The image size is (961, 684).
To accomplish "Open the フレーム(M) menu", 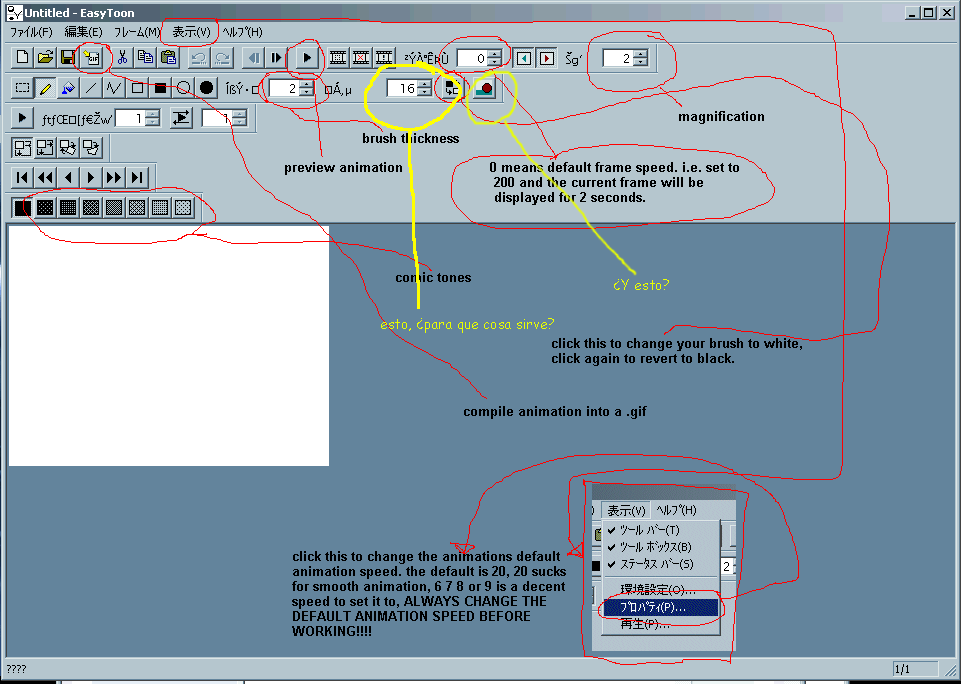I will pos(137,32).
